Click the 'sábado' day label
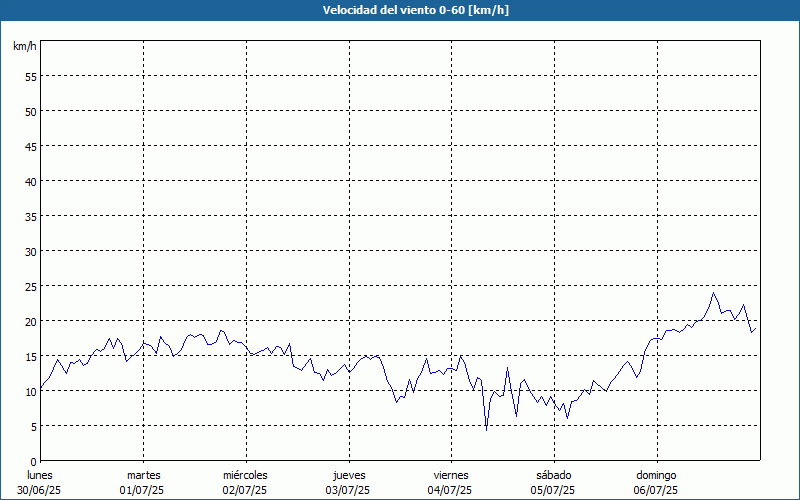 point(554,475)
